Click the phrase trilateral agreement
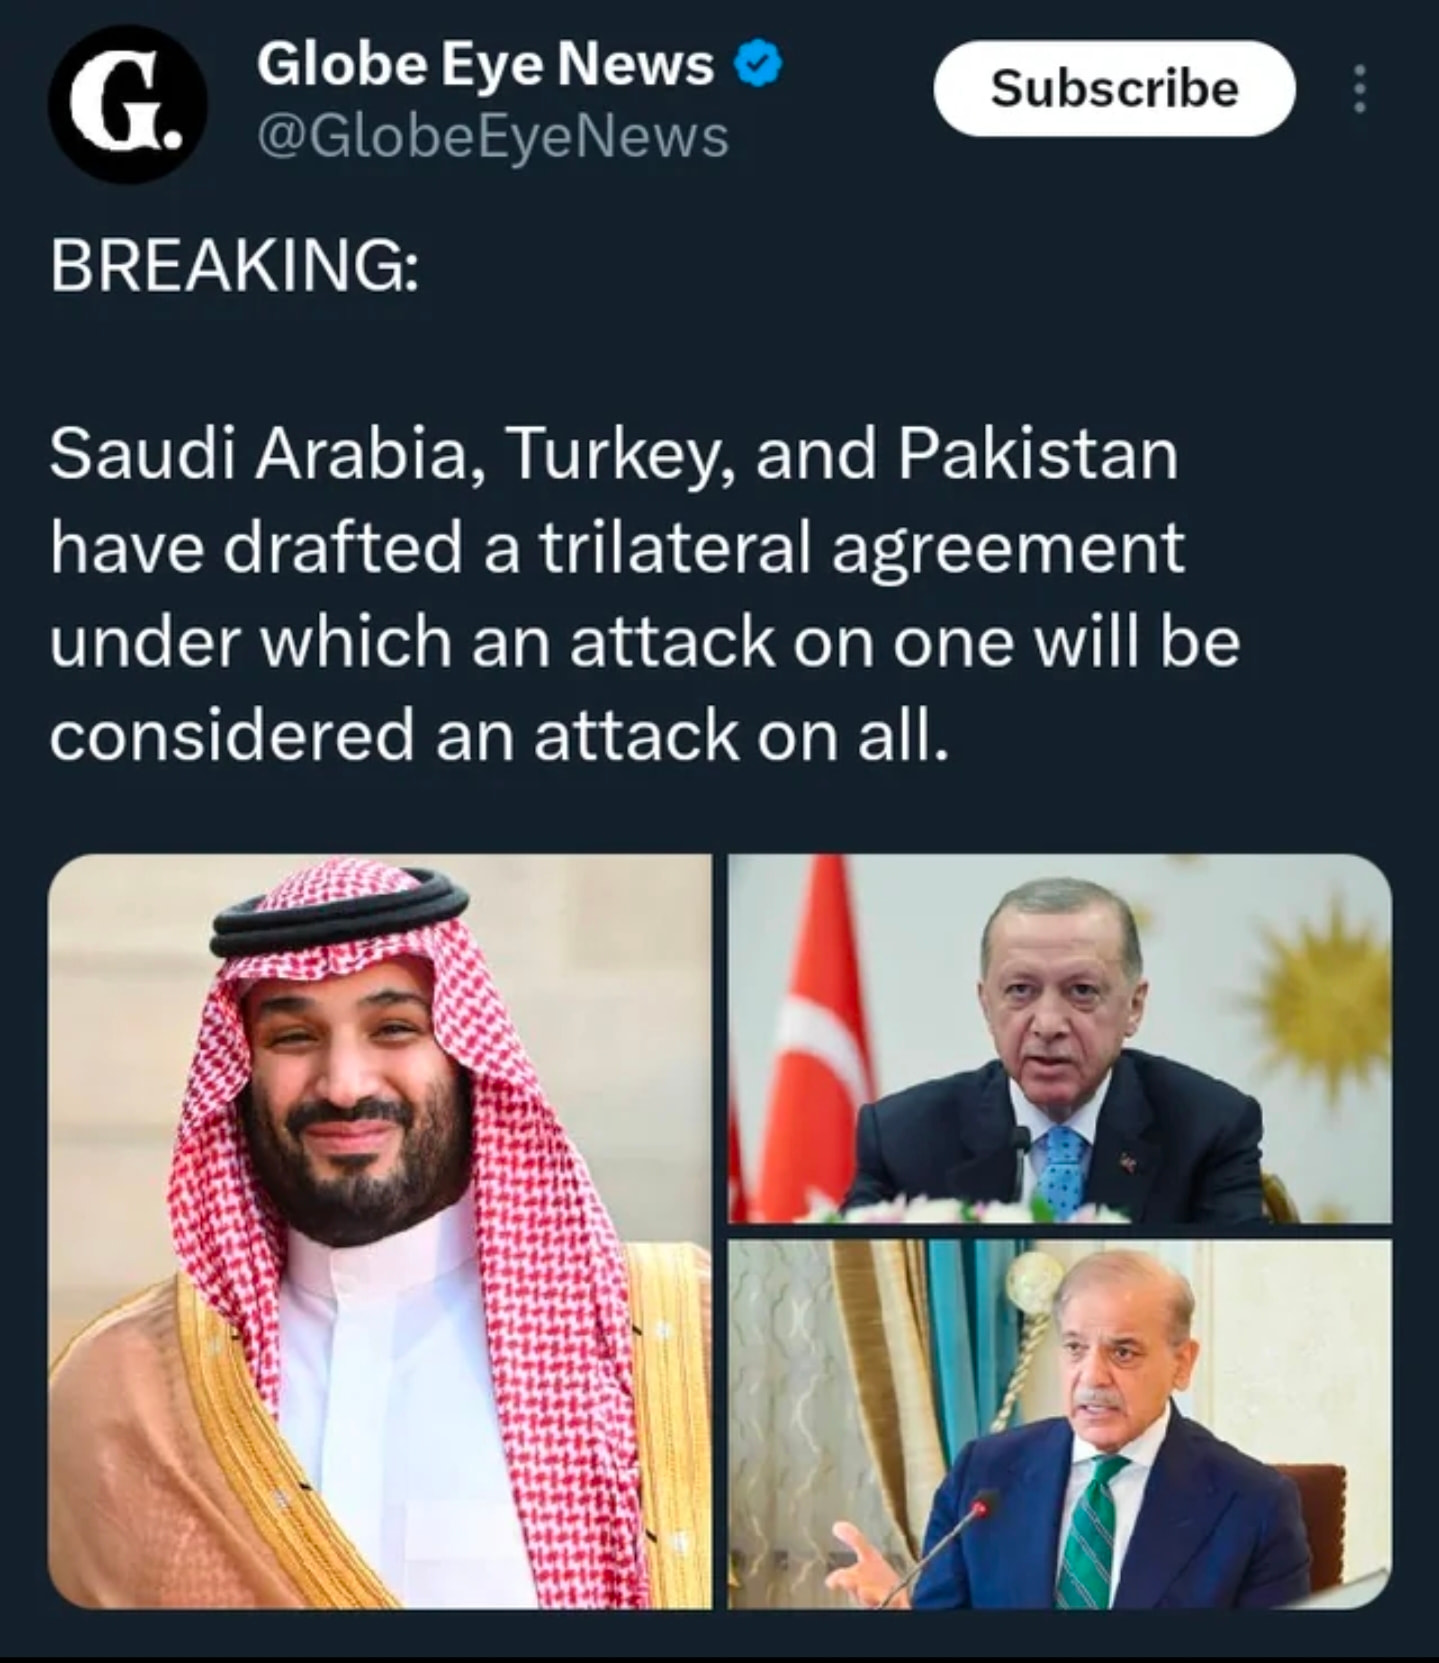Image resolution: width=1439 pixels, height=1663 pixels. pos(861,548)
